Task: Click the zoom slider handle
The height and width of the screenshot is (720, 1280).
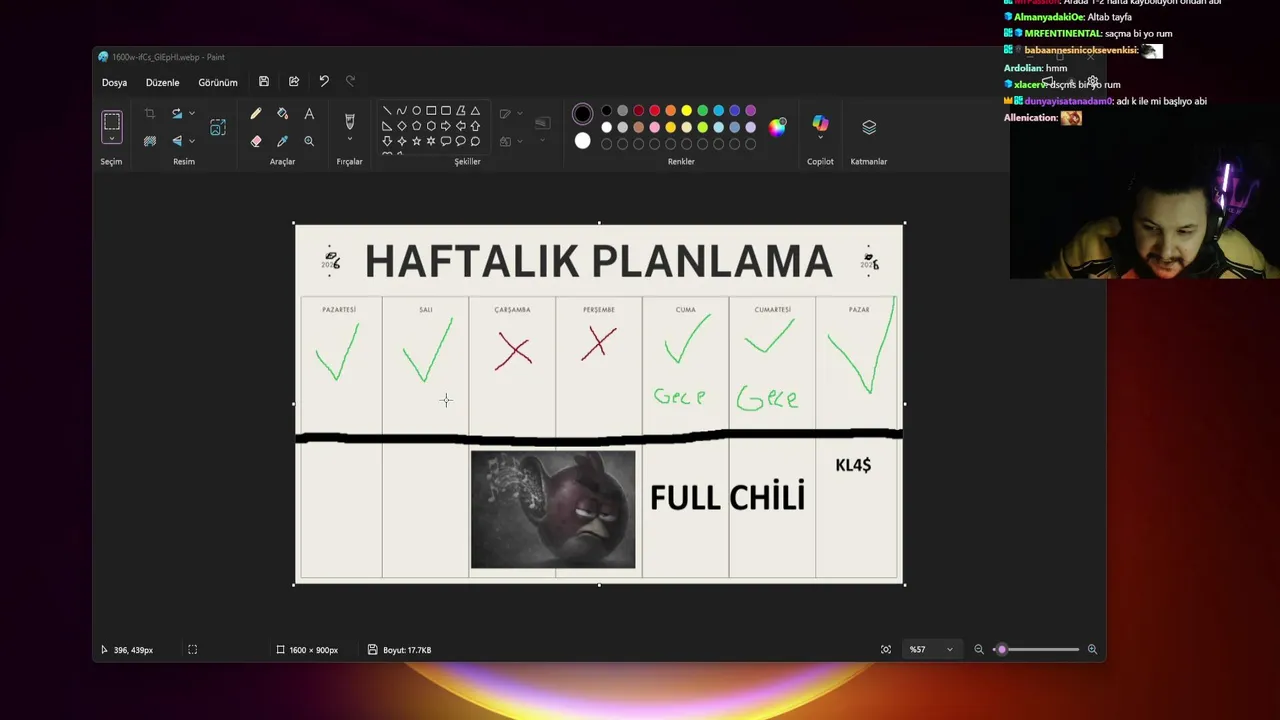Action: (x=1002, y=650)
